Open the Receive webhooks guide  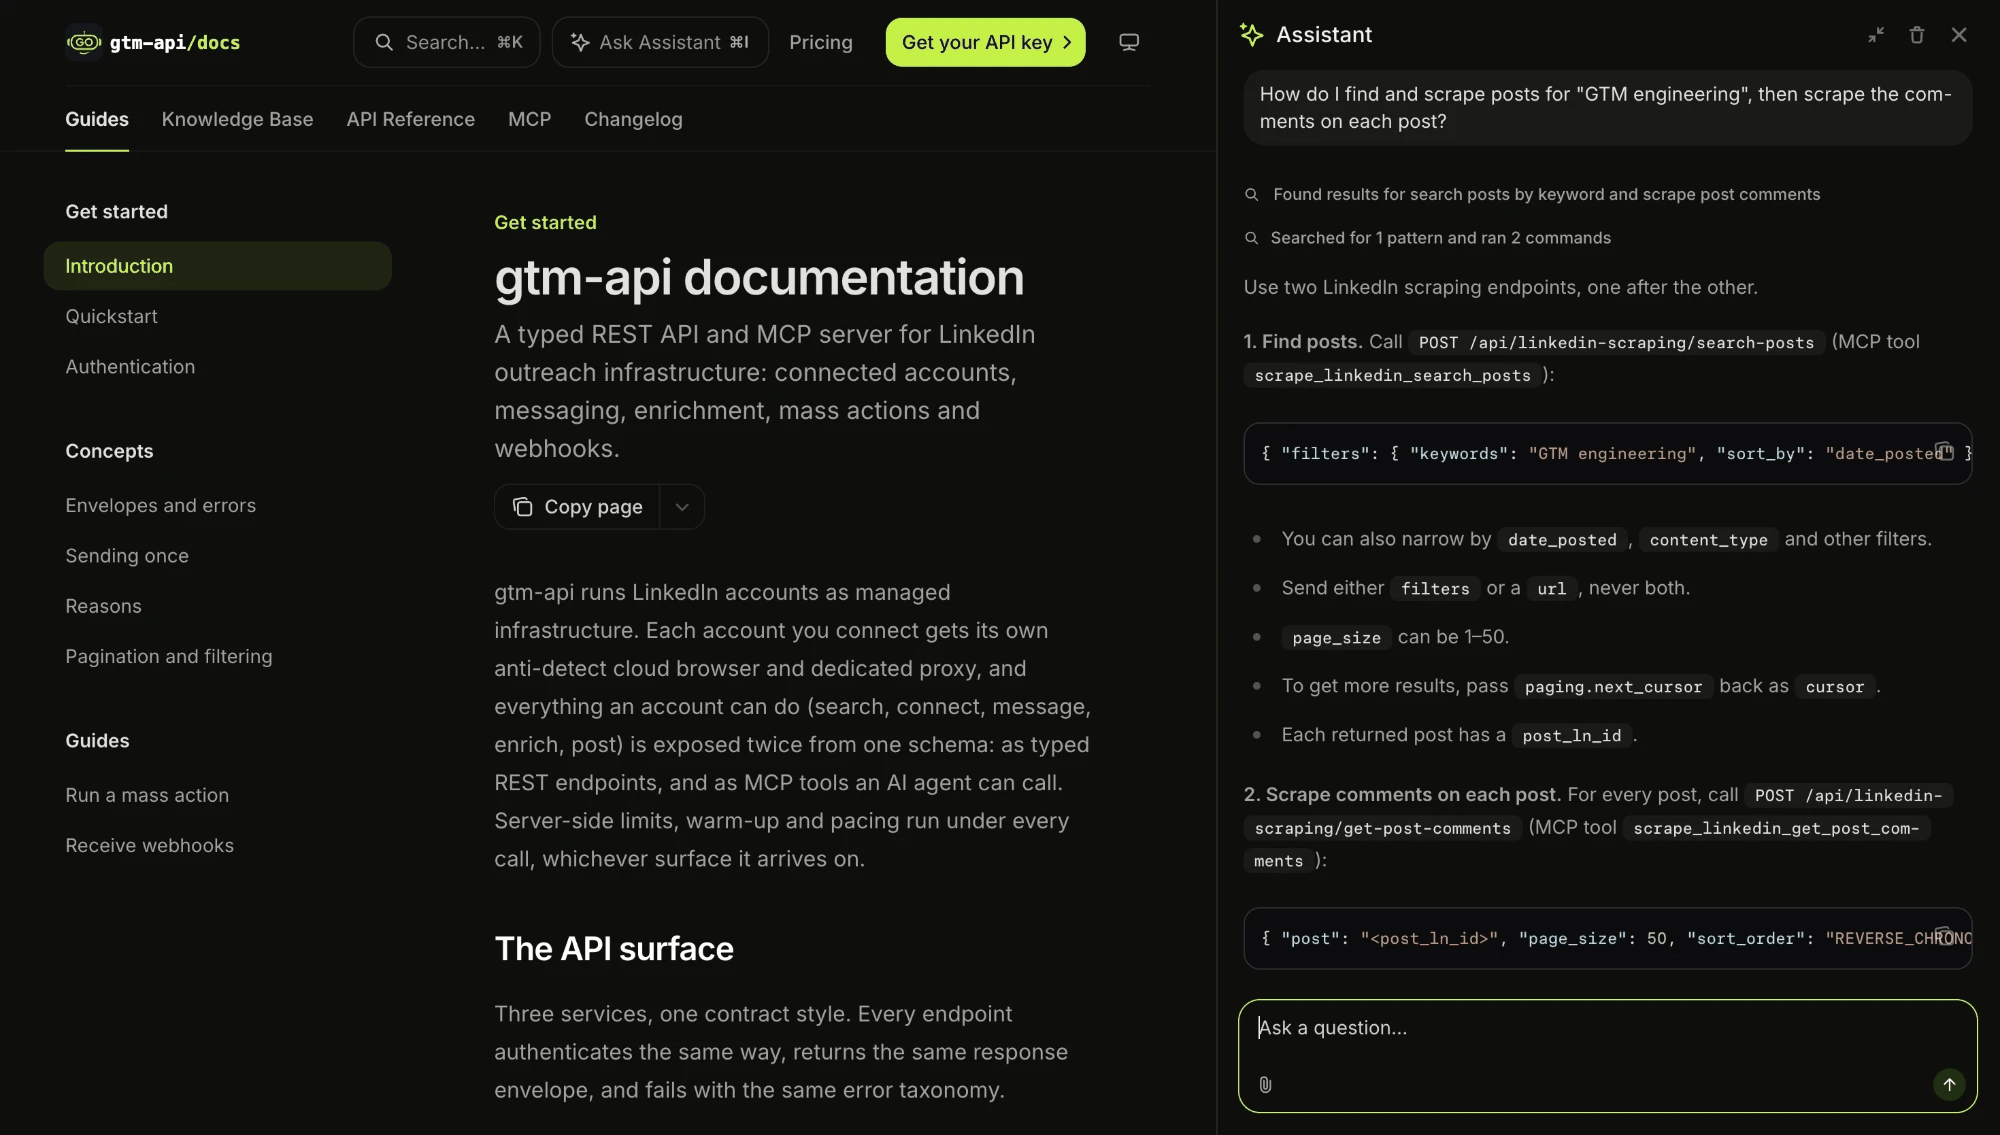tap(149, 845)
